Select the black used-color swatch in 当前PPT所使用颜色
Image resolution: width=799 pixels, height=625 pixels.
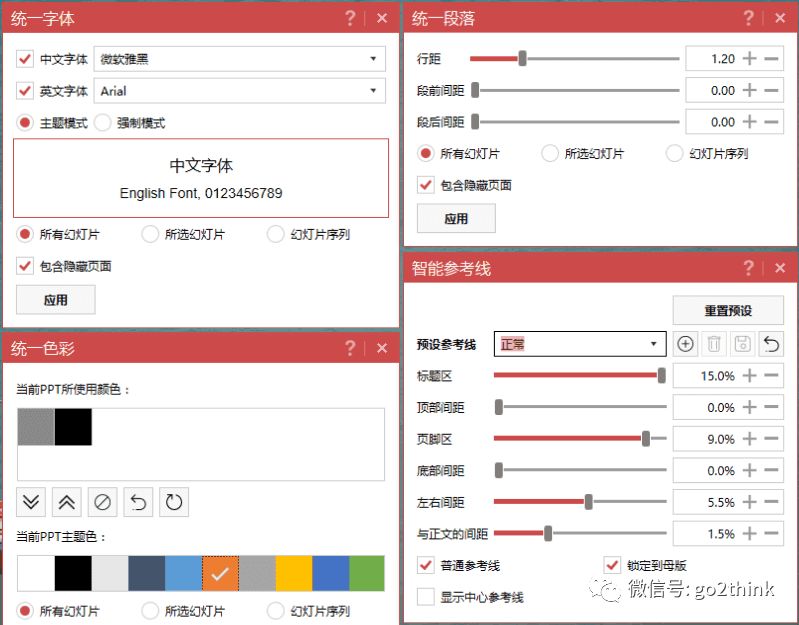pos(73,427)
